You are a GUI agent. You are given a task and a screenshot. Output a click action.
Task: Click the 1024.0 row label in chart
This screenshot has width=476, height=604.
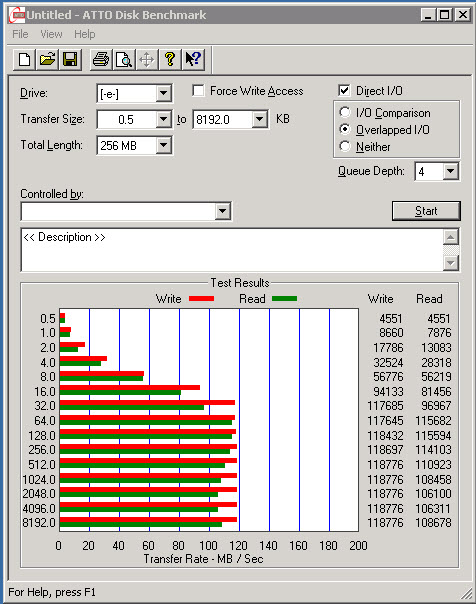tap(39, 480)
